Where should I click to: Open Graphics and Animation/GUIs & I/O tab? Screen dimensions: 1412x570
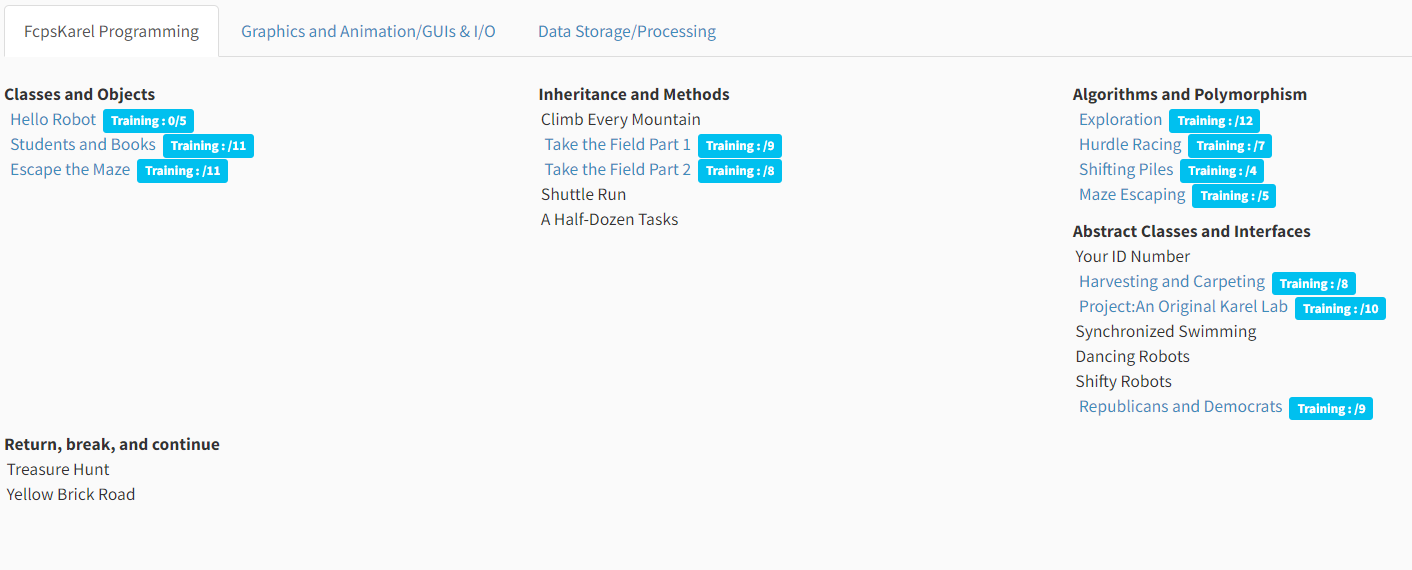click(x=368, y=31)
